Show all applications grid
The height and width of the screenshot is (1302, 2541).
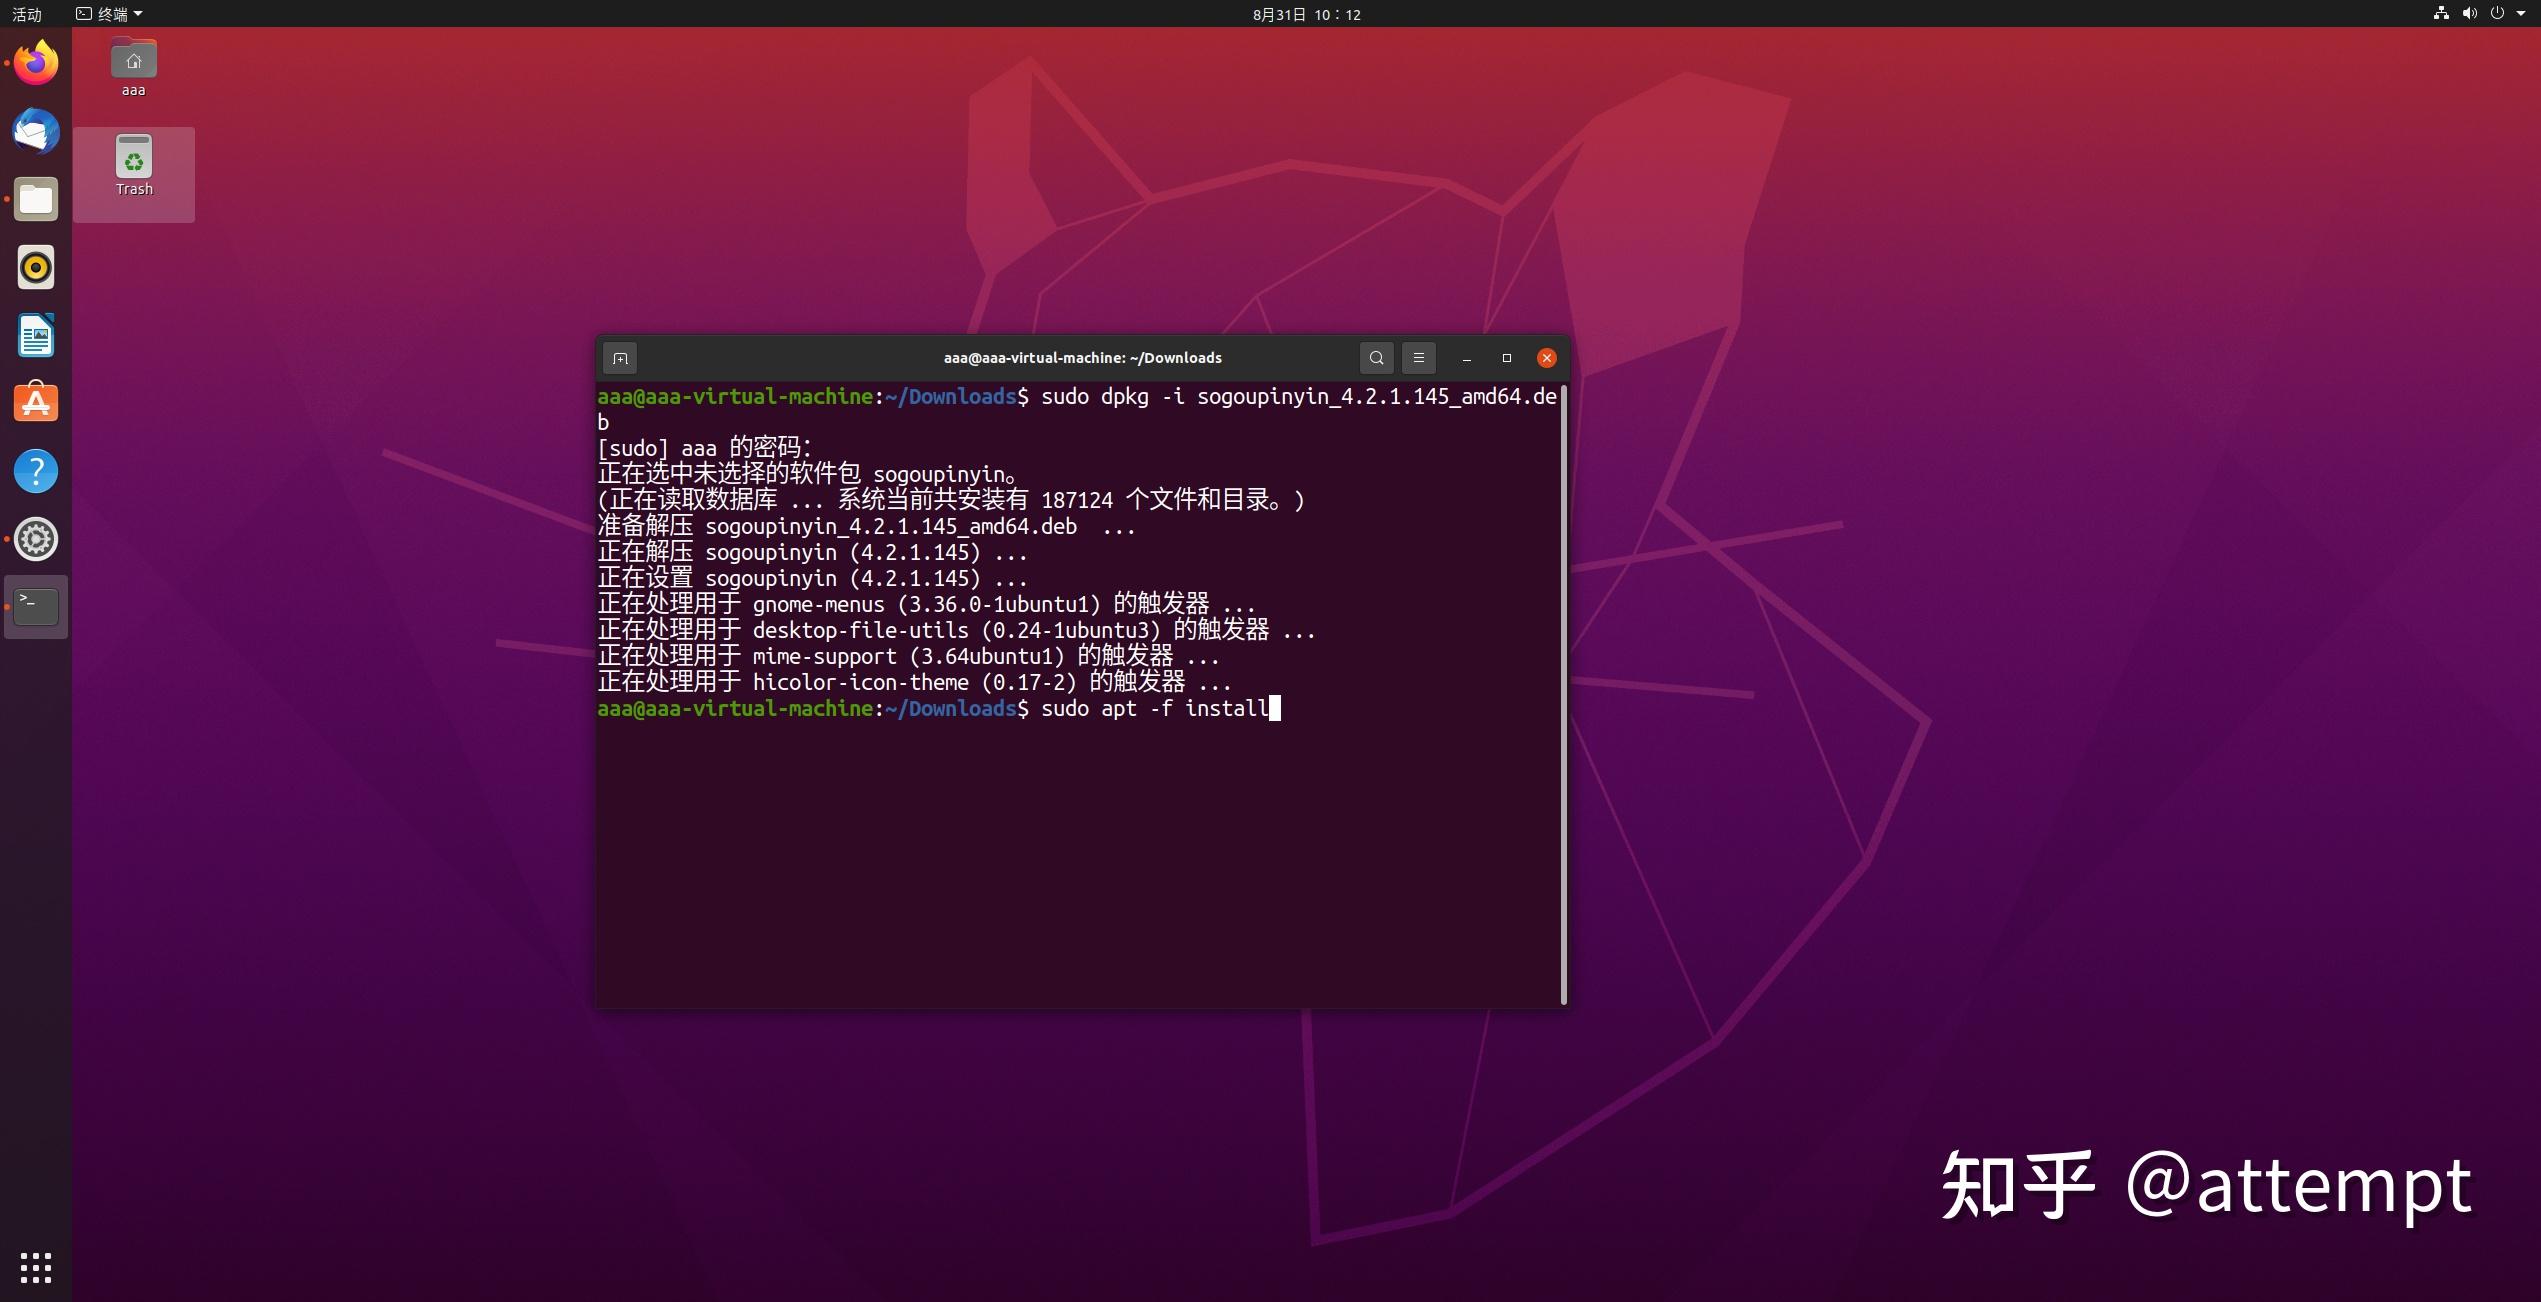(x=36, y=1267)
